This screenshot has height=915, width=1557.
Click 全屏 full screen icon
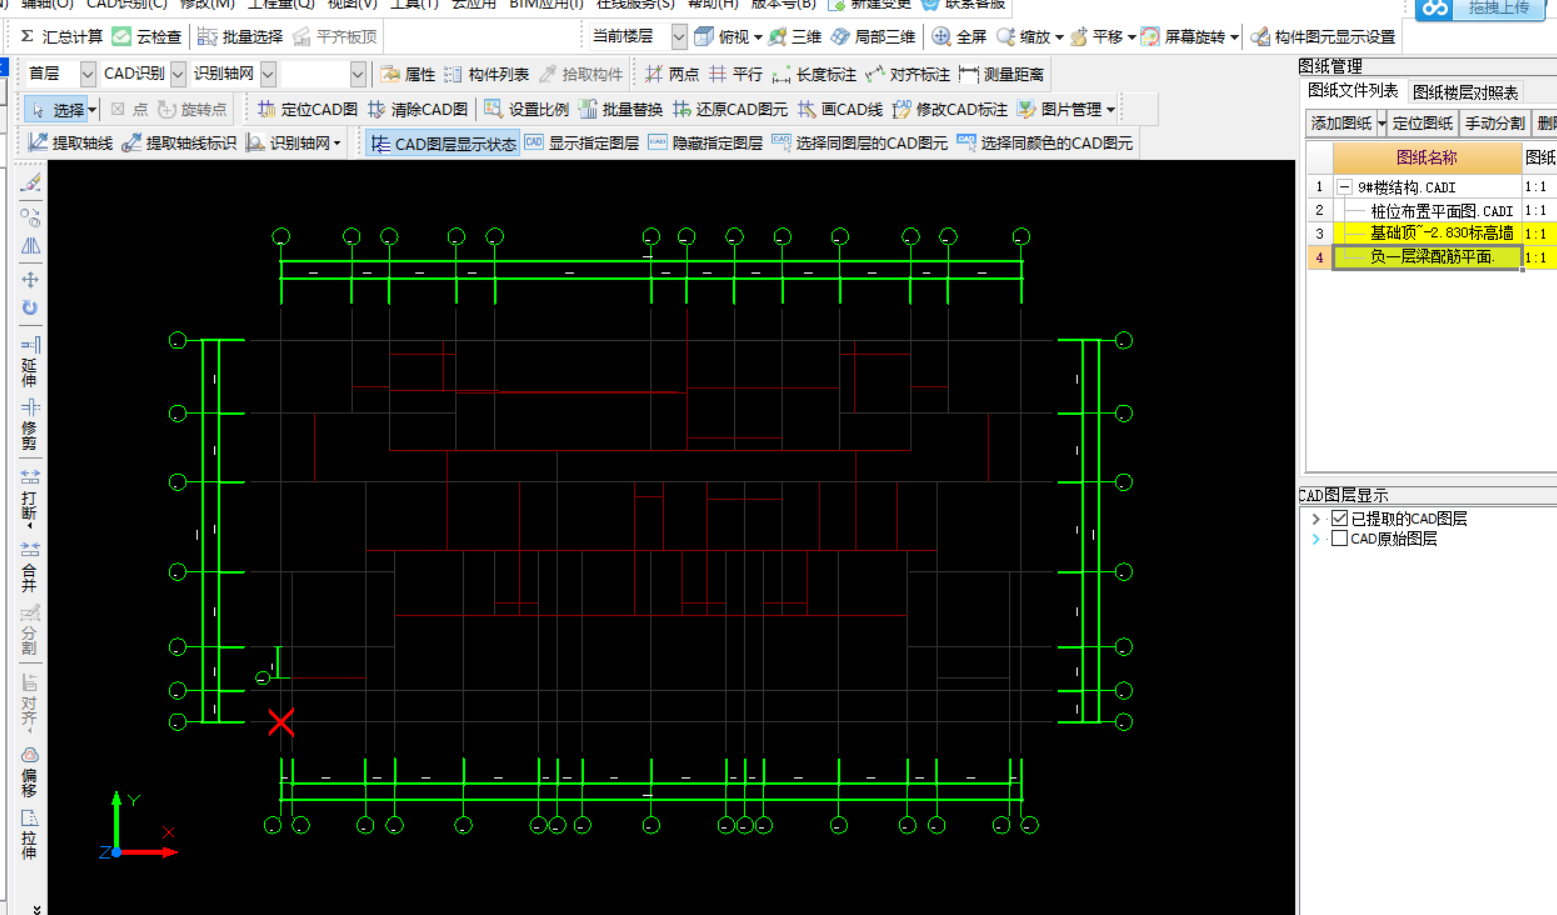941,37
